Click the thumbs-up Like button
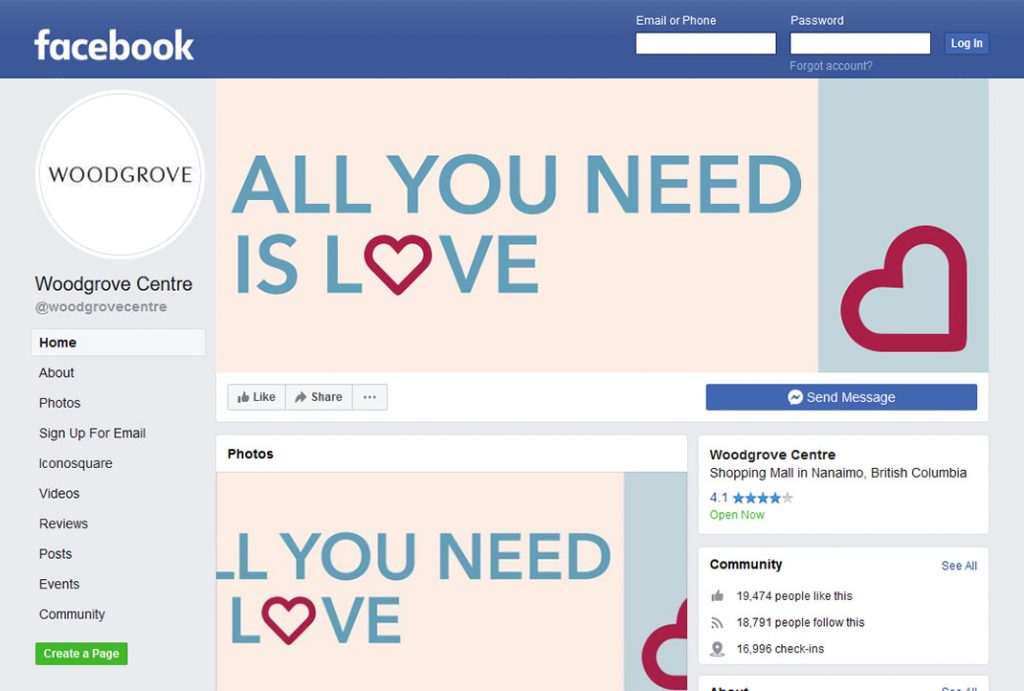 (x=257, y=397)
